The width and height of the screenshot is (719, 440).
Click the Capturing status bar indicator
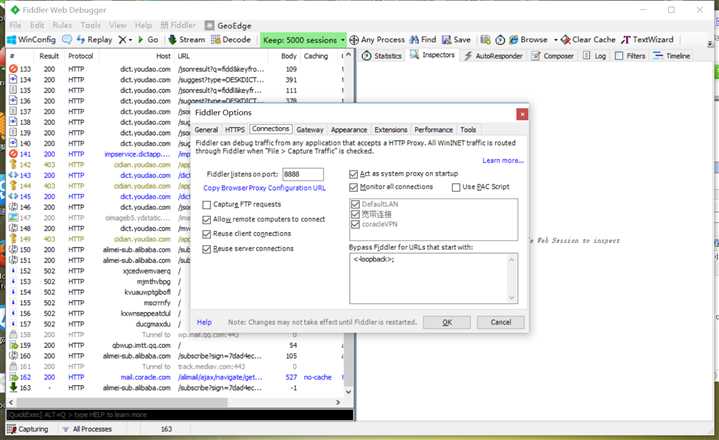coord(28,429)
